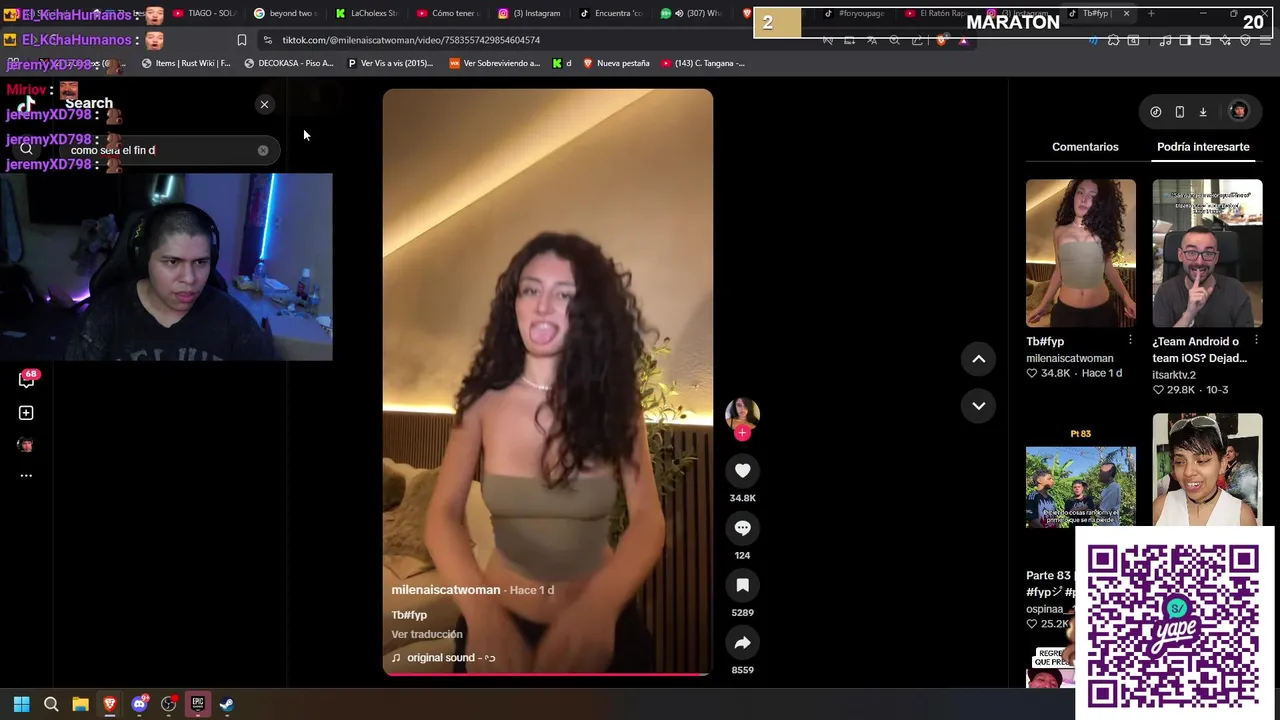Click the creator avatar beside the video
Image resolution: width=1280 pixels, height=720 pixels.
click(x=742, y=414)
